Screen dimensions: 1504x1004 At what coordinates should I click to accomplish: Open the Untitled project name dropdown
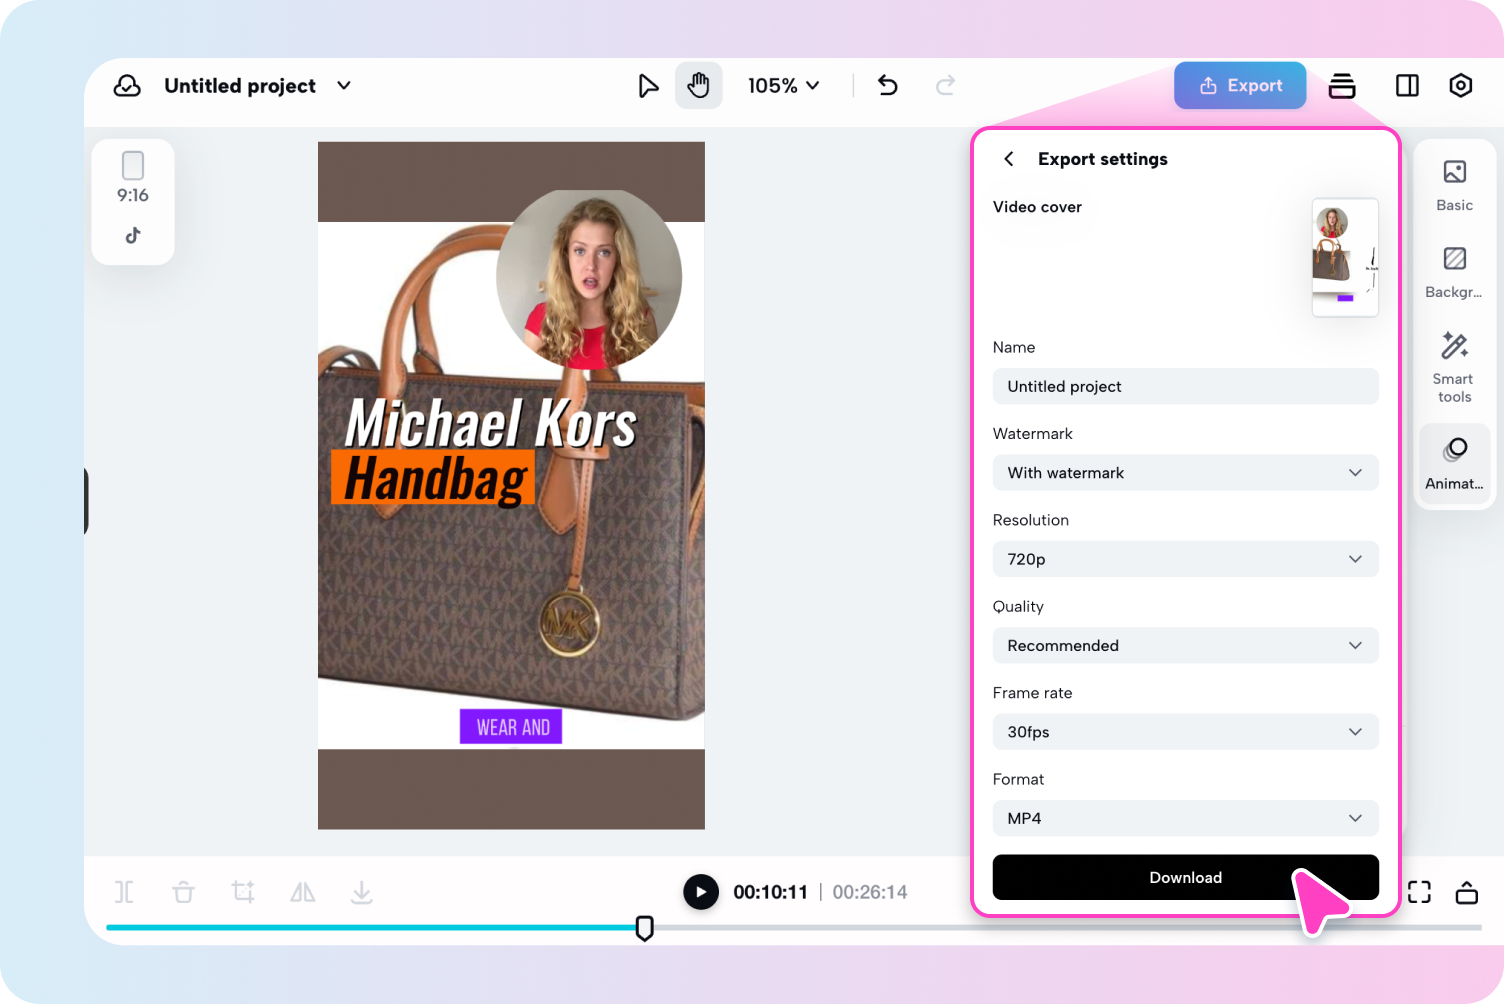click(344, 86)
